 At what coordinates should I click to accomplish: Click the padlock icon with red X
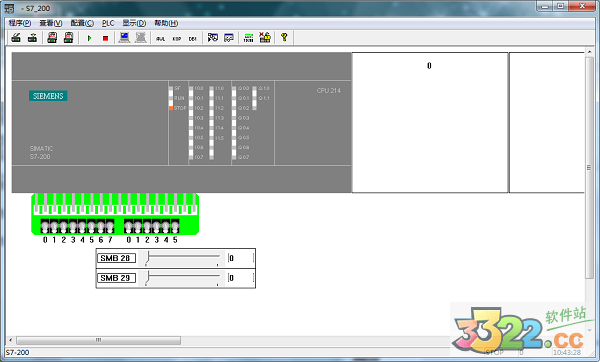point(265,38)
